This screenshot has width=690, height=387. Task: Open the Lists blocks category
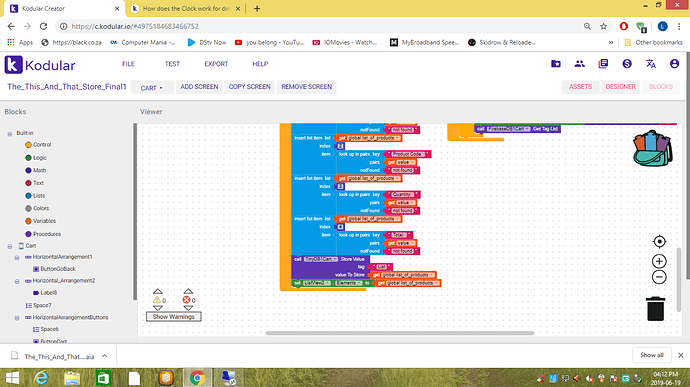tap(35, 195)
